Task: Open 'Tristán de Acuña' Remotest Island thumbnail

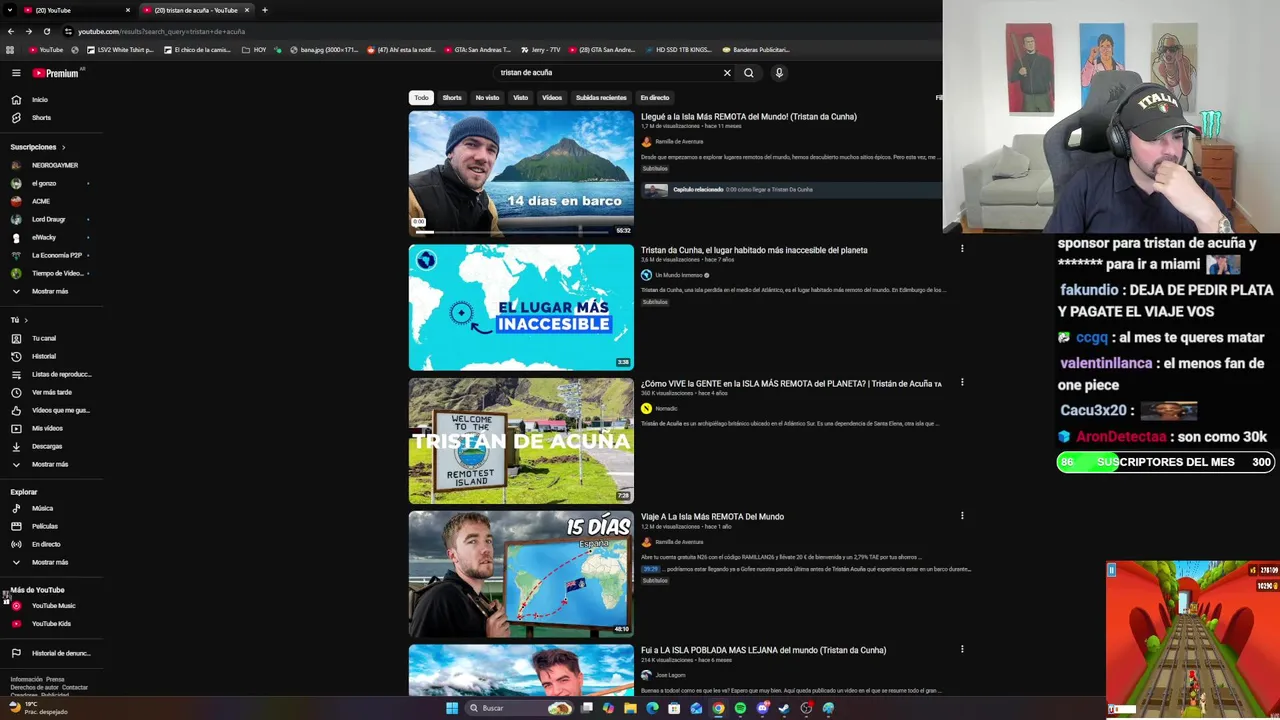Action: click(x=521, y=441)
